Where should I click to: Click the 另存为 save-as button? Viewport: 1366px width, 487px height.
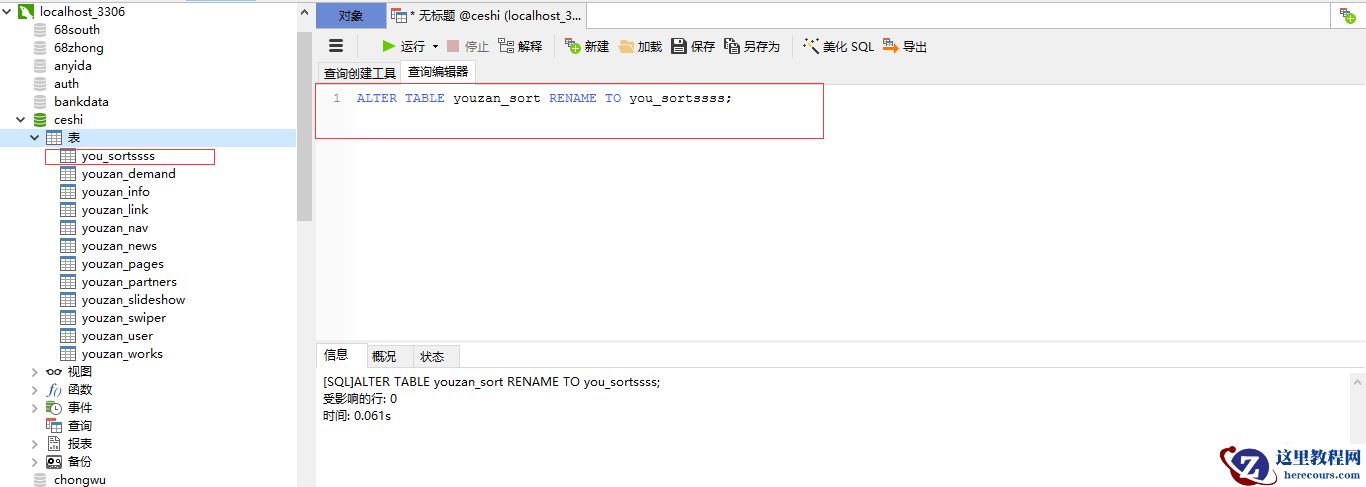click(752, 46)
